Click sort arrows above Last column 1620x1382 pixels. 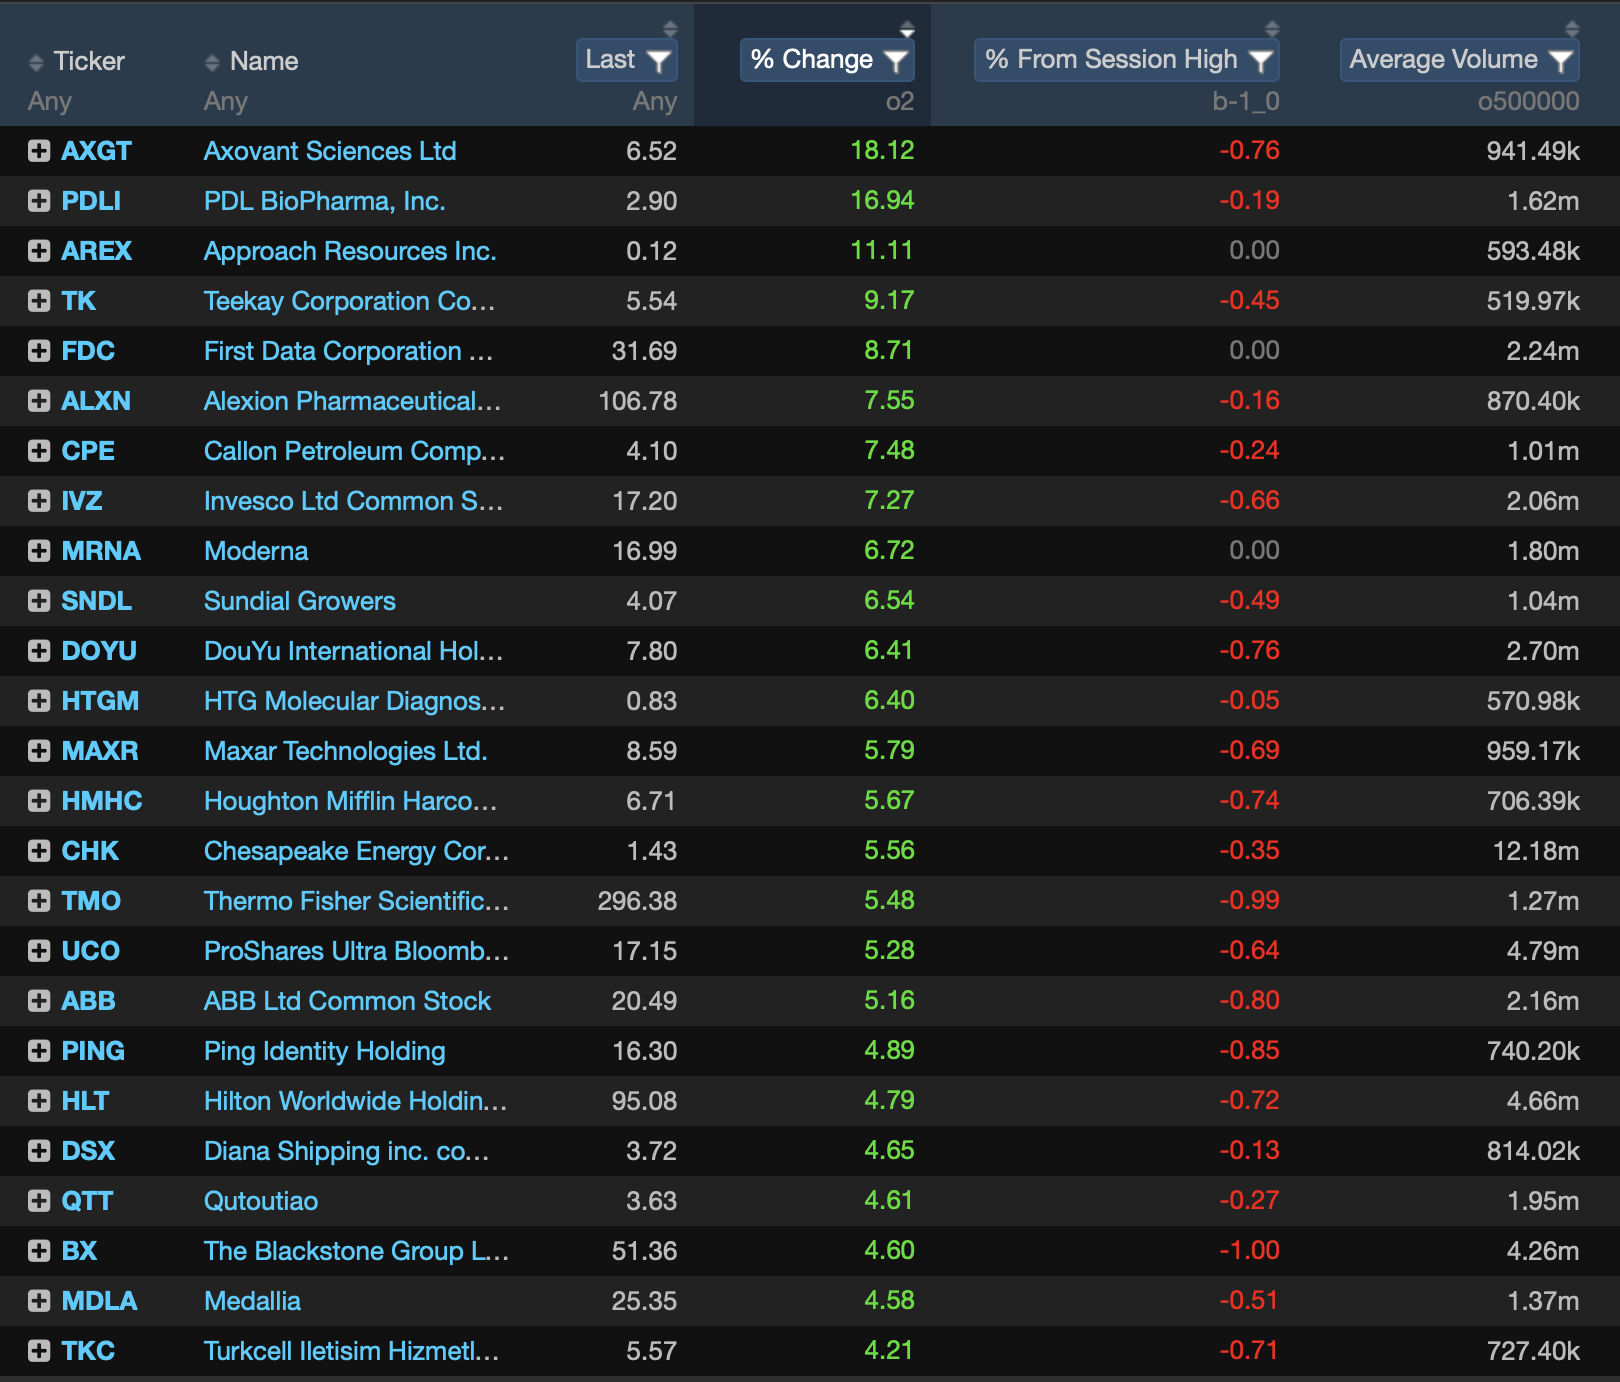(x=670, y=28)
